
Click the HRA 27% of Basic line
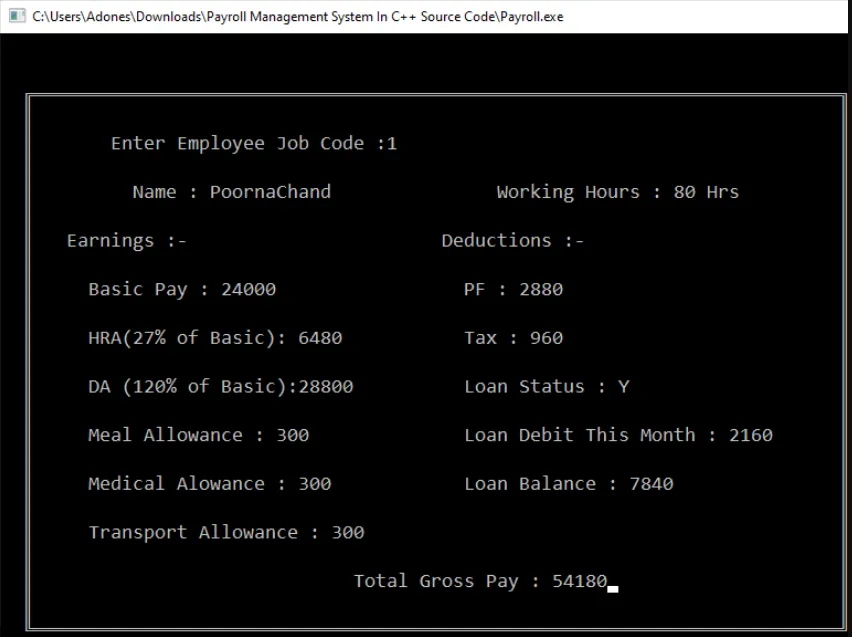coord(214,338)
